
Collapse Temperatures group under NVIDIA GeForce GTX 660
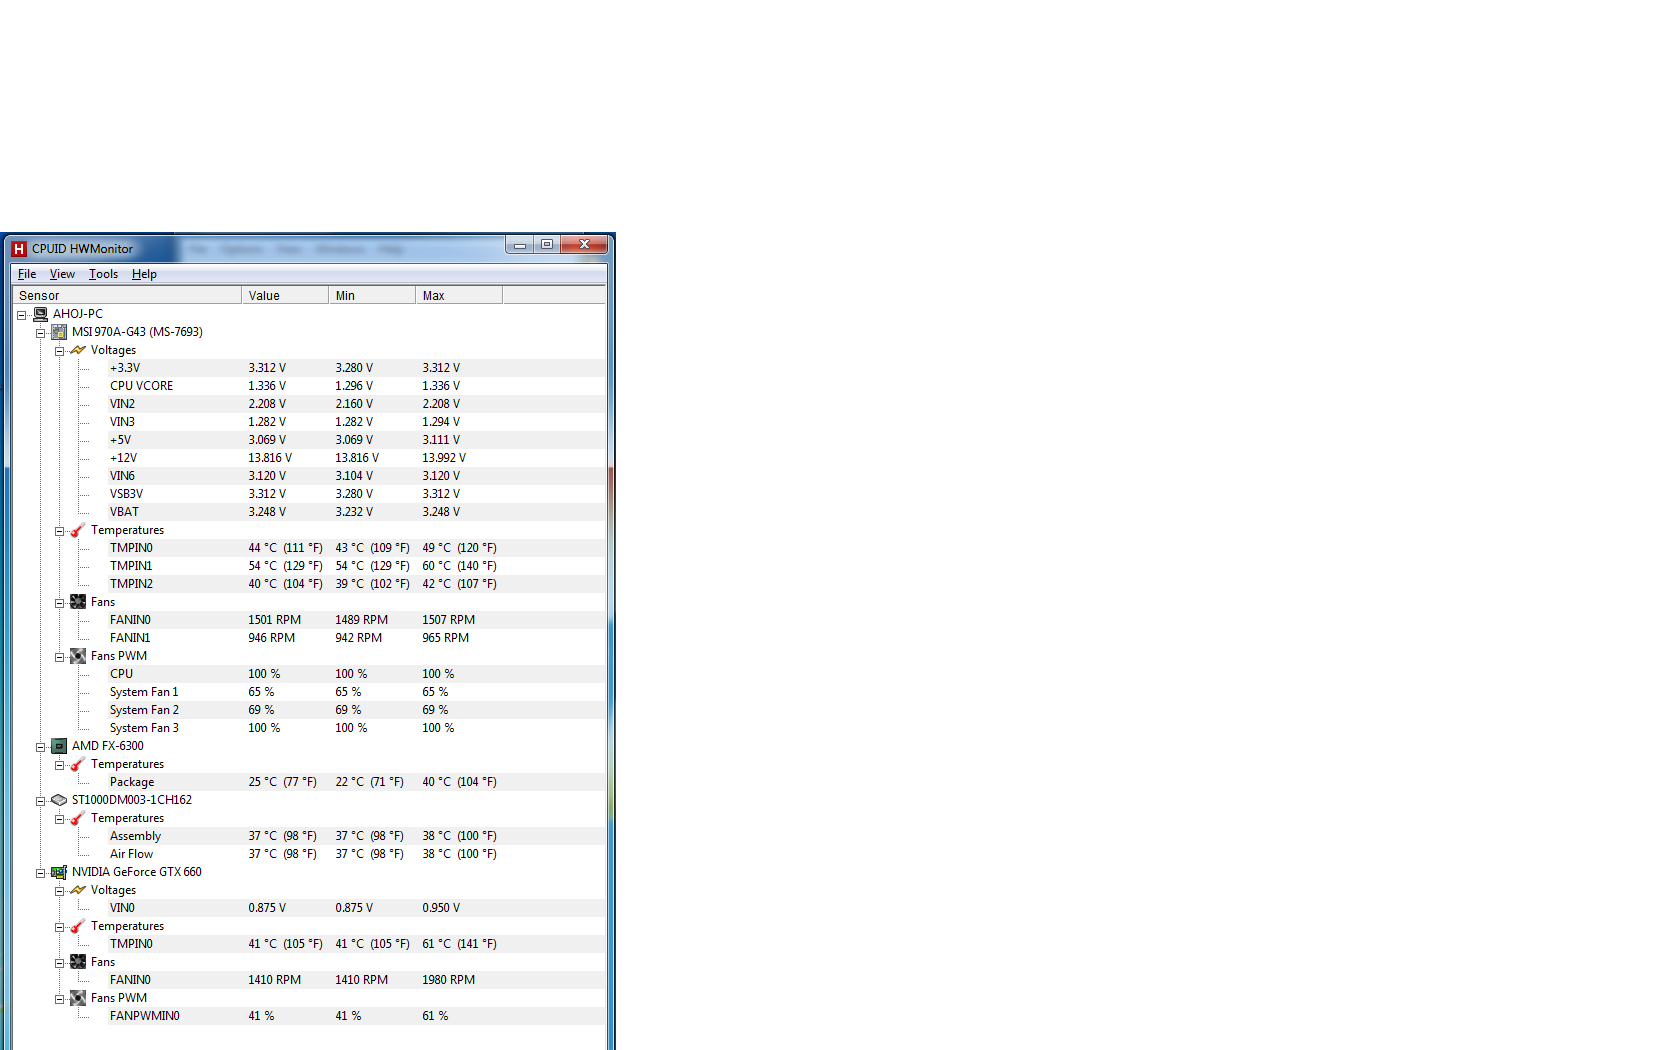click(59, 927)
